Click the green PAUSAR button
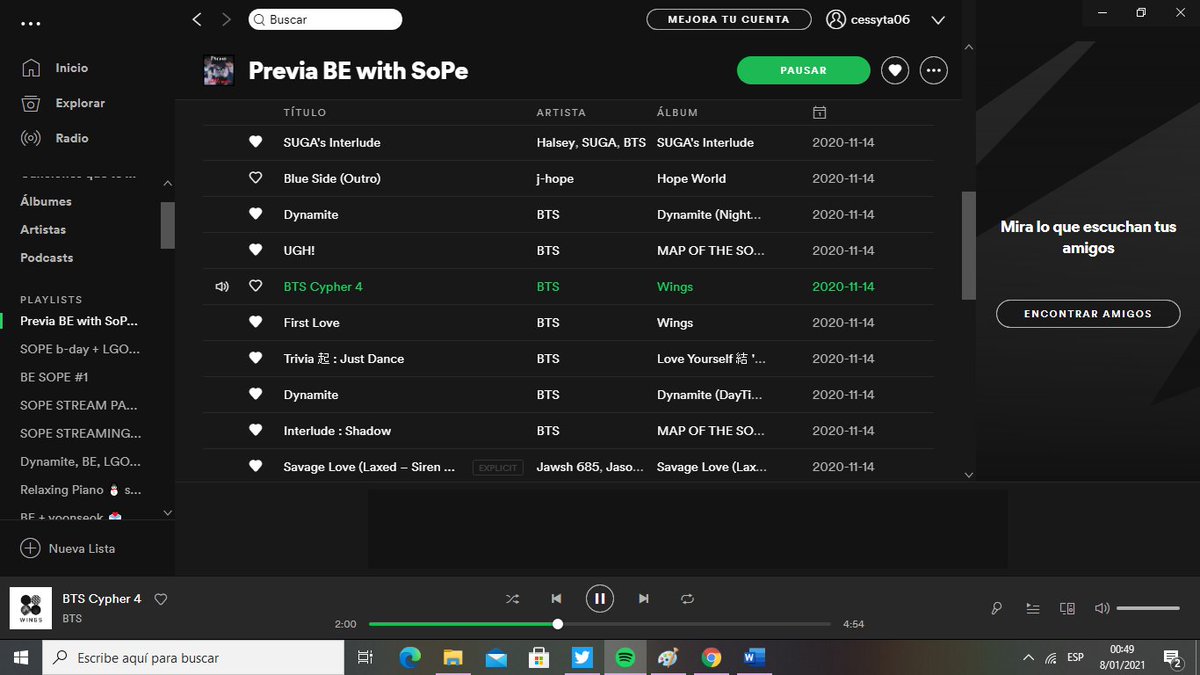The image size is (1200, 675). [x=804, y=70]
